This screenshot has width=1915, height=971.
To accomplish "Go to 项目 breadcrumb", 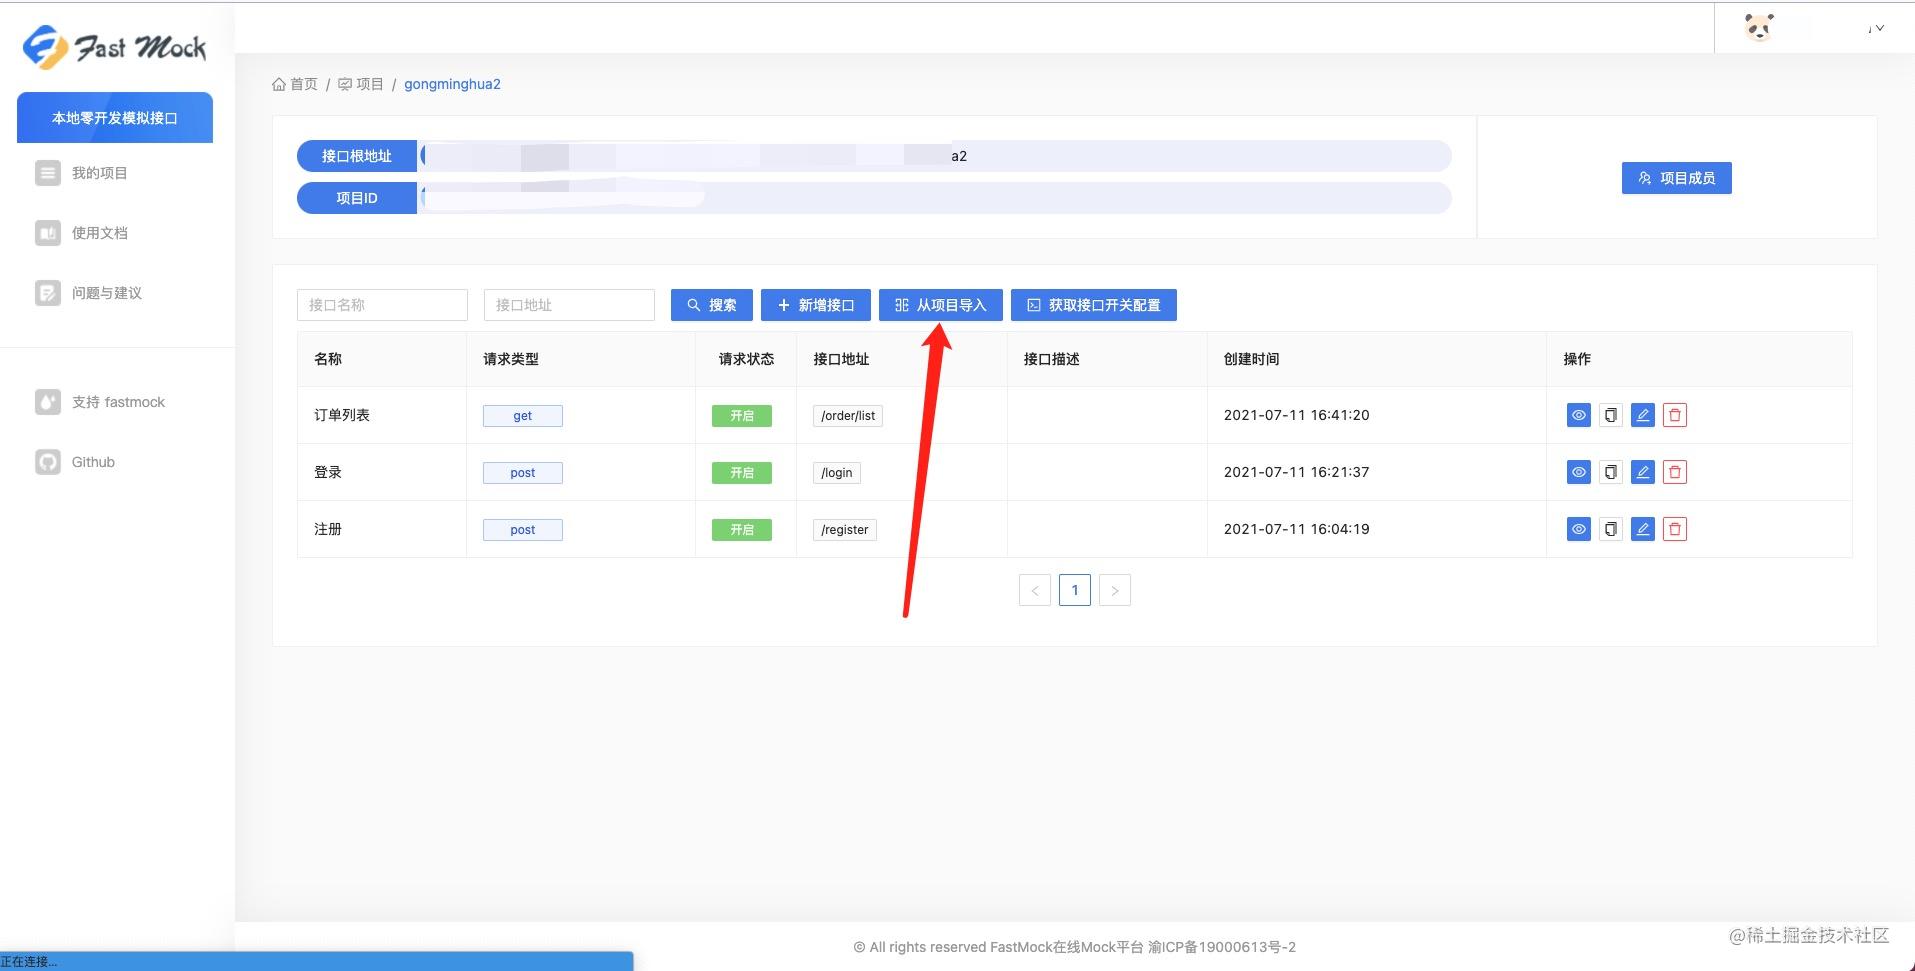I will coord(361,84).
